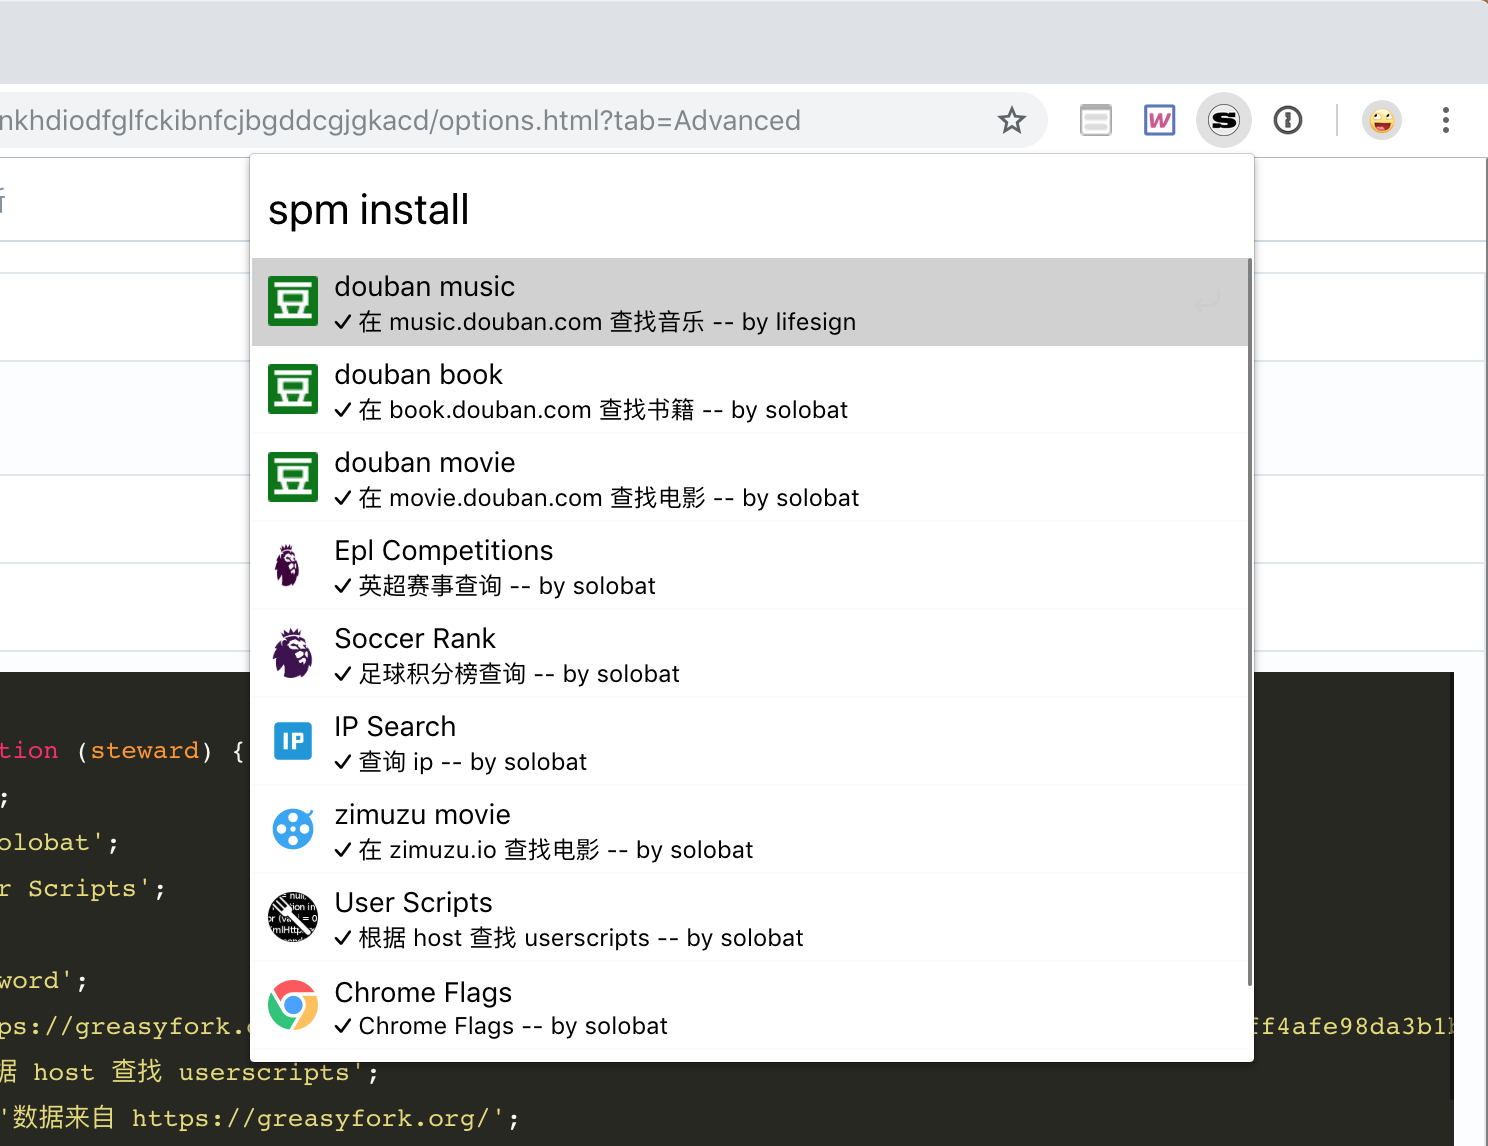1488x1146 pixels.
Task: Click the results list scrollbar
Action: coord(1249,622)
